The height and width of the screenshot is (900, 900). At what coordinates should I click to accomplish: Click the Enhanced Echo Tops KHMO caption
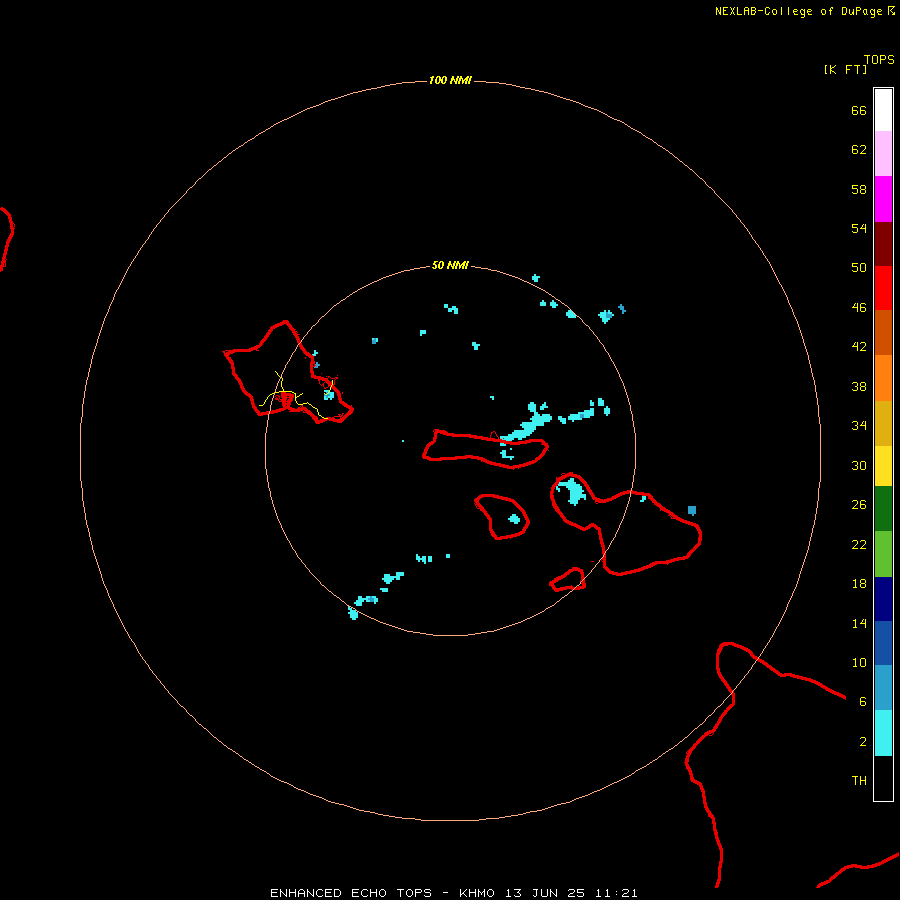click(x=453, y=893)
